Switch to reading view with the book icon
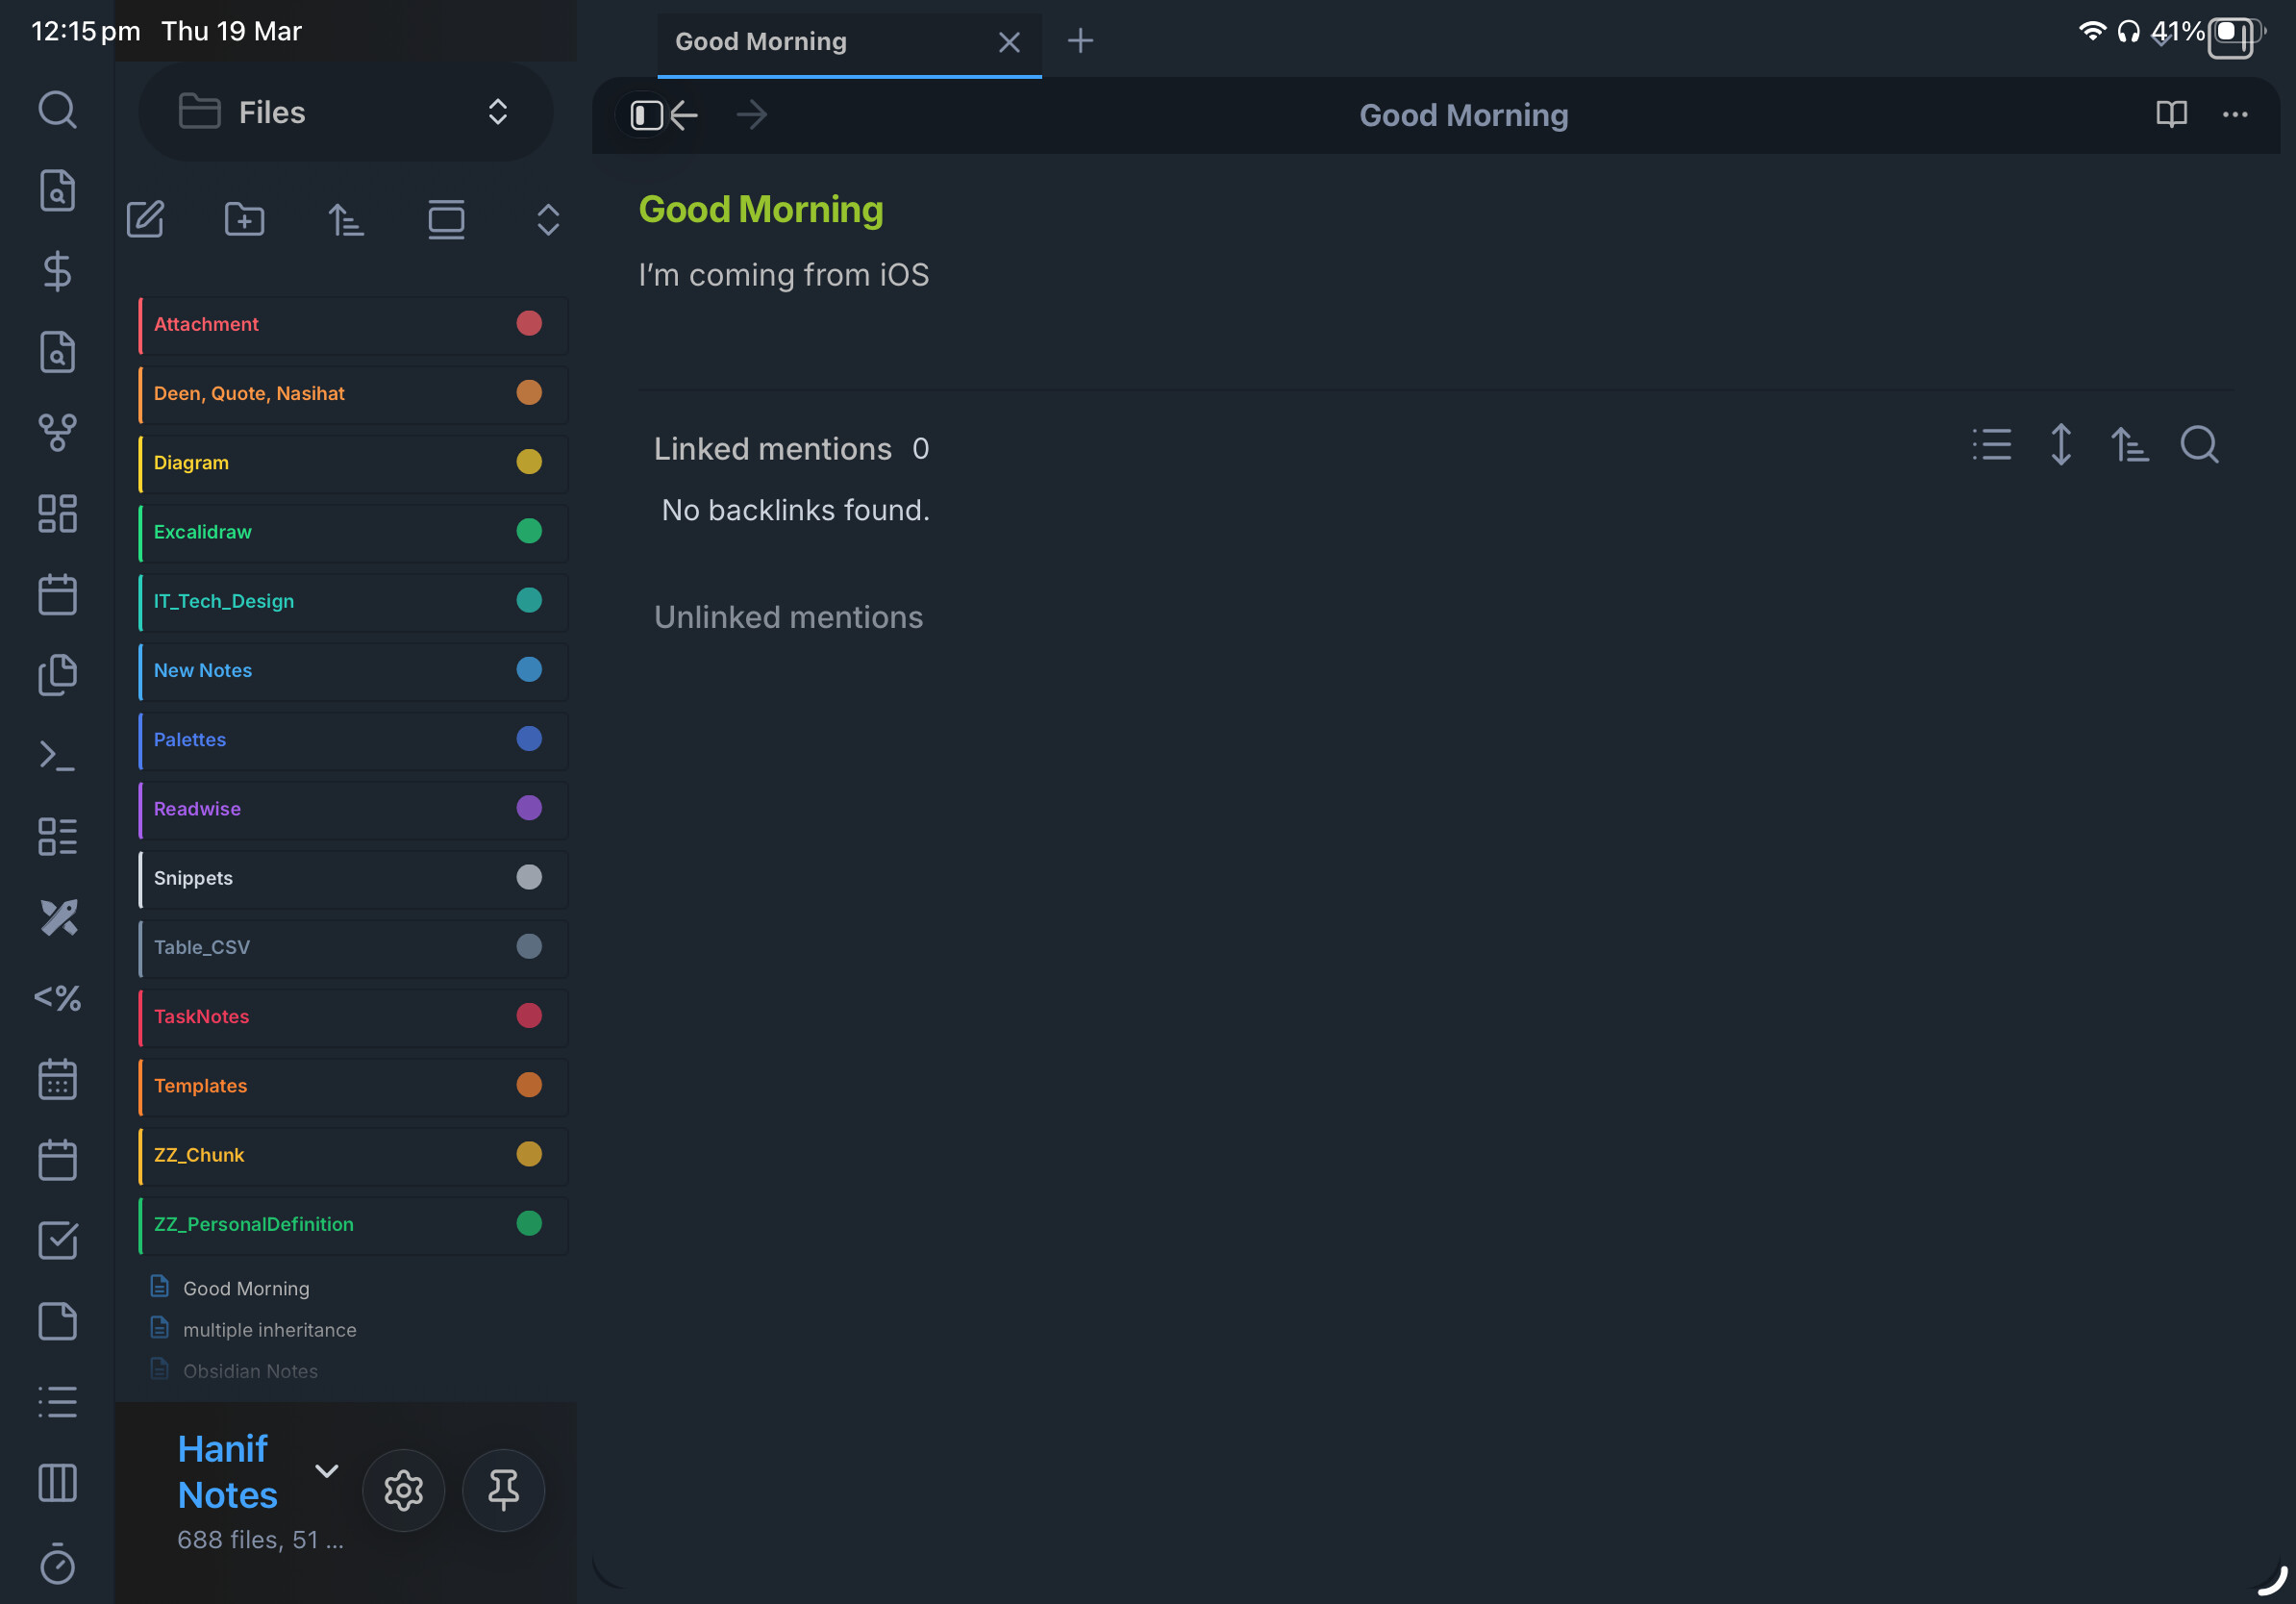This screenshot has width=2296, height=1604. click(x=2171, y=115)
